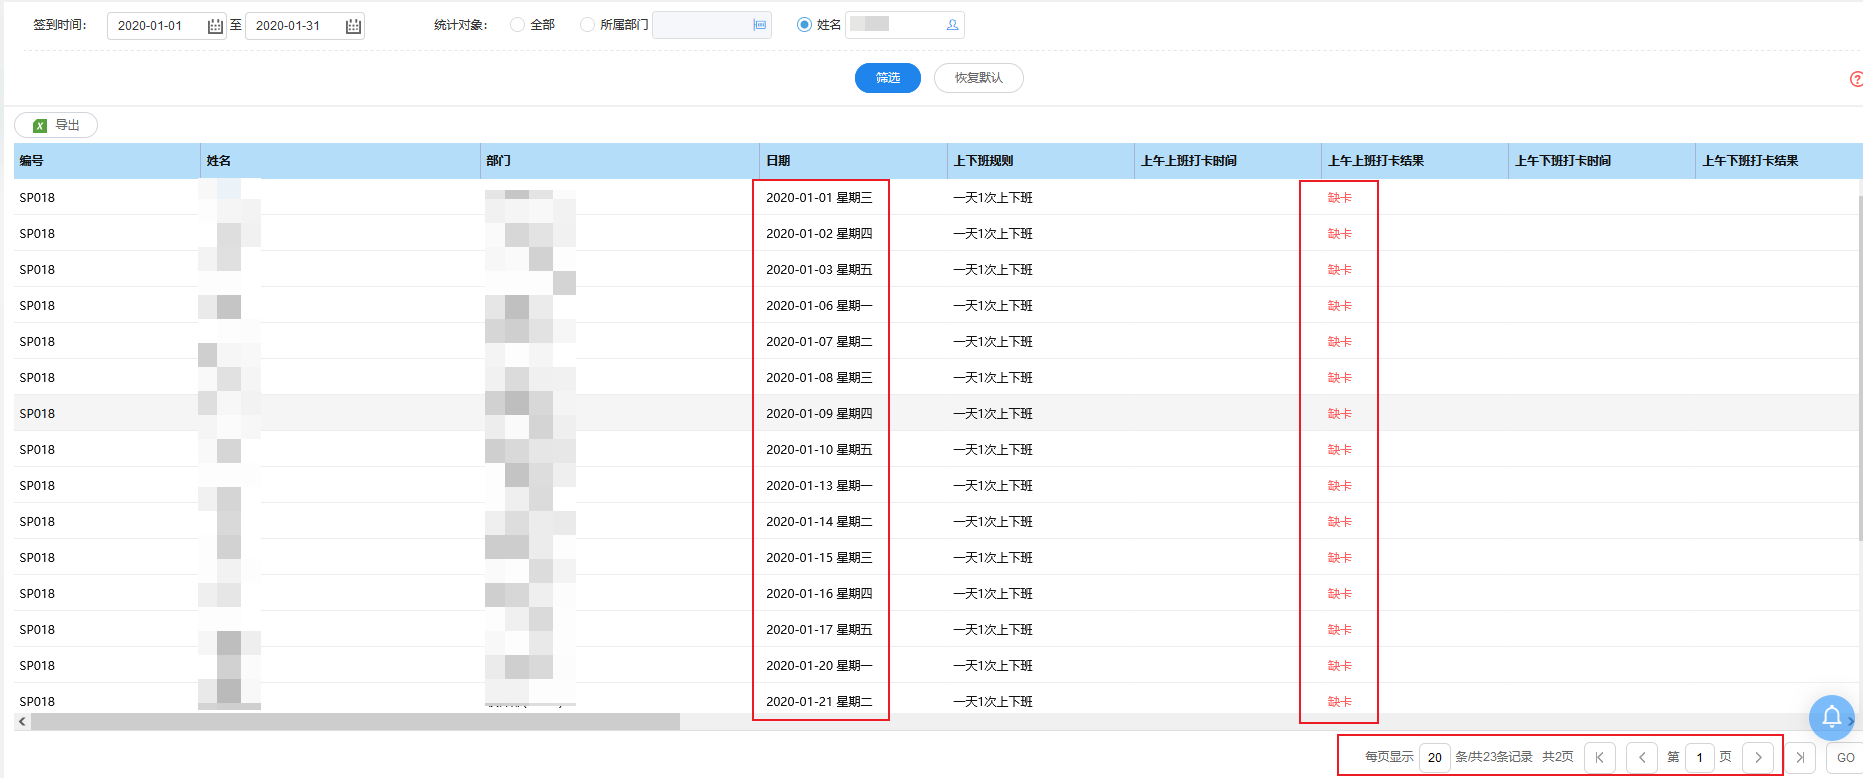Go to the next page
Viewport: 1863px width, 778px height.
tap(1757, 757)
